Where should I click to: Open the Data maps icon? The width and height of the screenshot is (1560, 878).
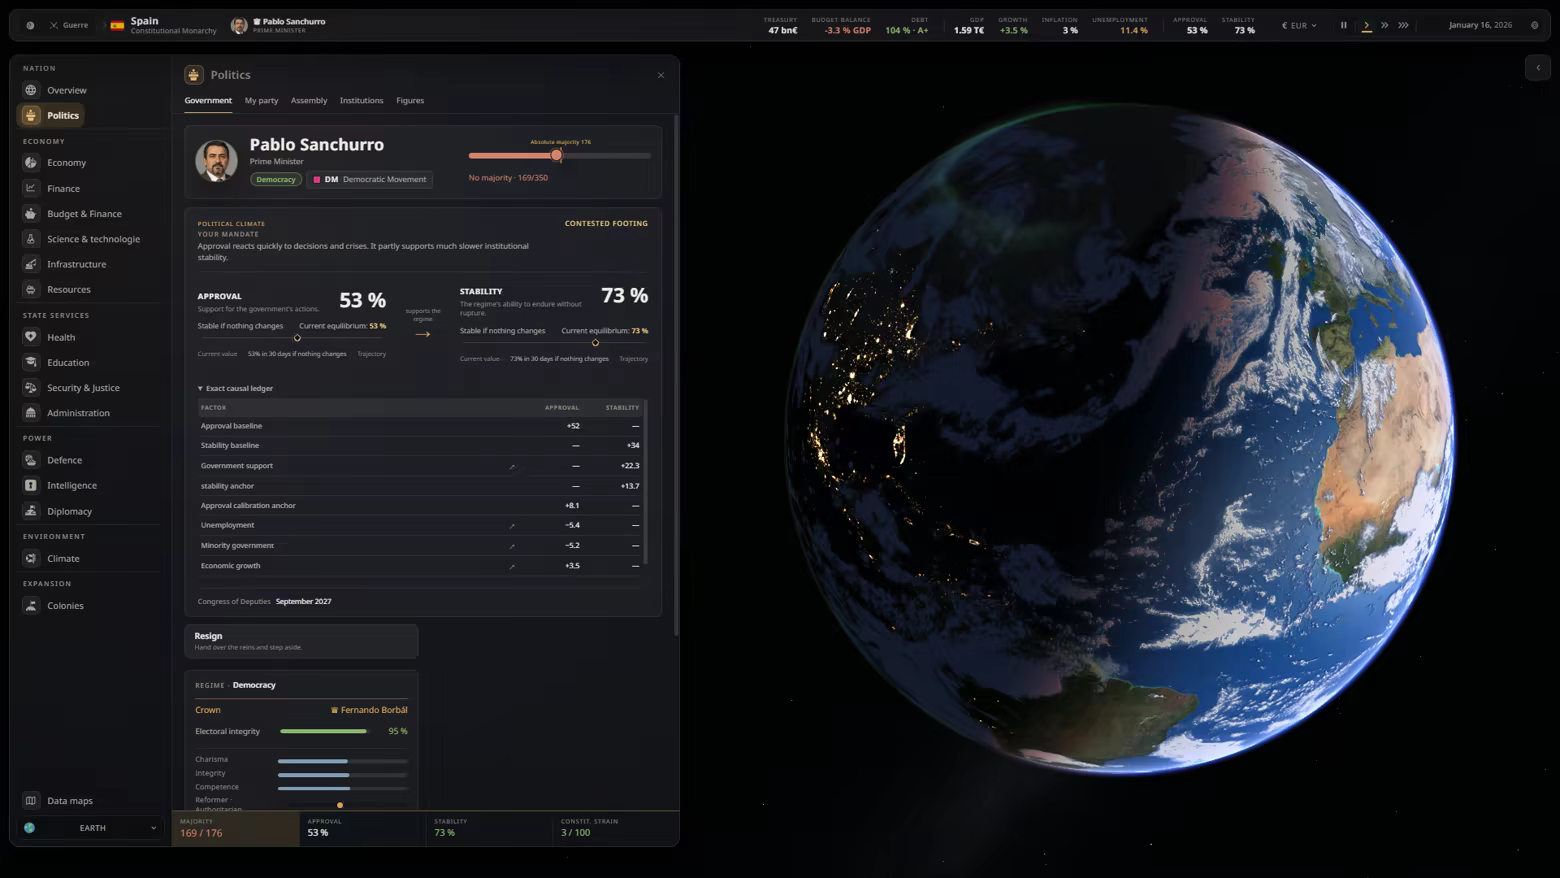coord(31,800)
